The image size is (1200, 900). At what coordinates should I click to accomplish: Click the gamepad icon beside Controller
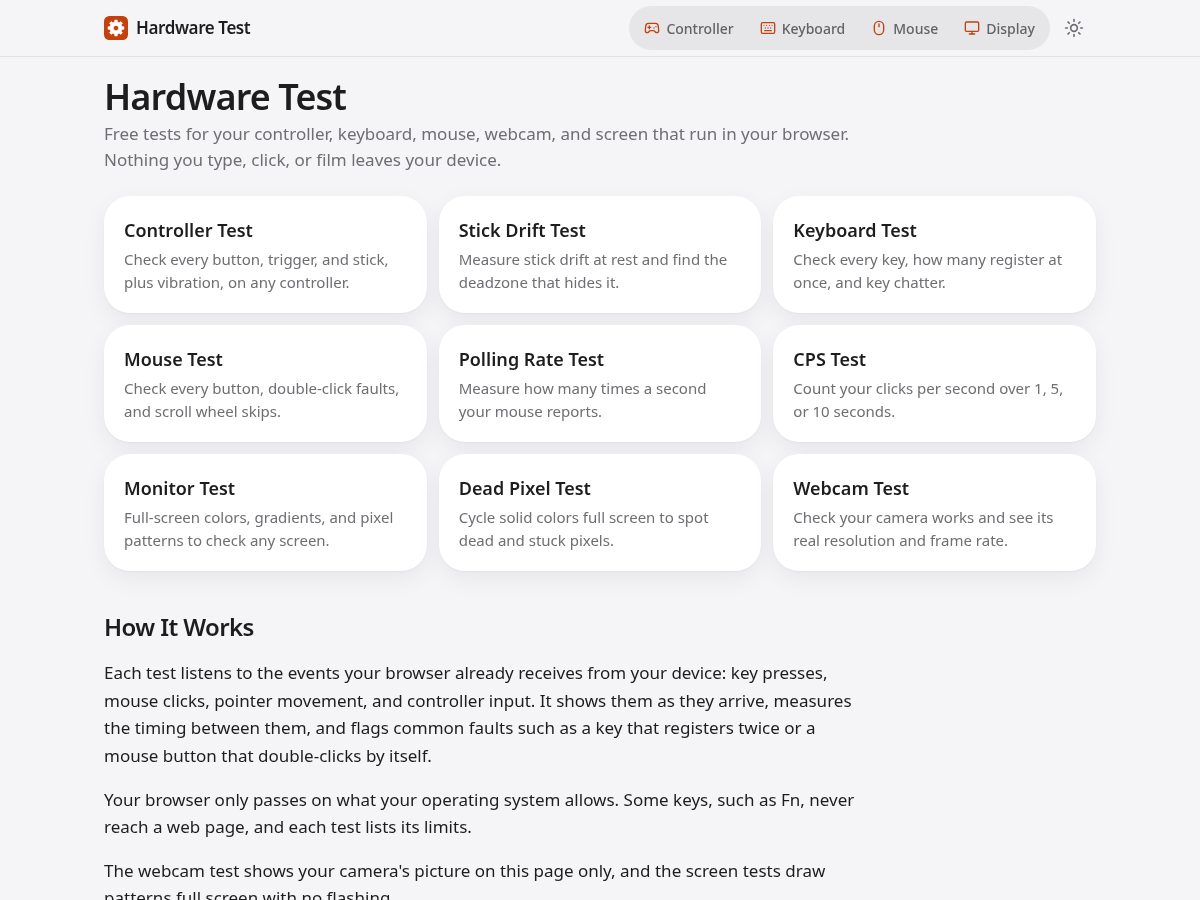pos(652,28)
